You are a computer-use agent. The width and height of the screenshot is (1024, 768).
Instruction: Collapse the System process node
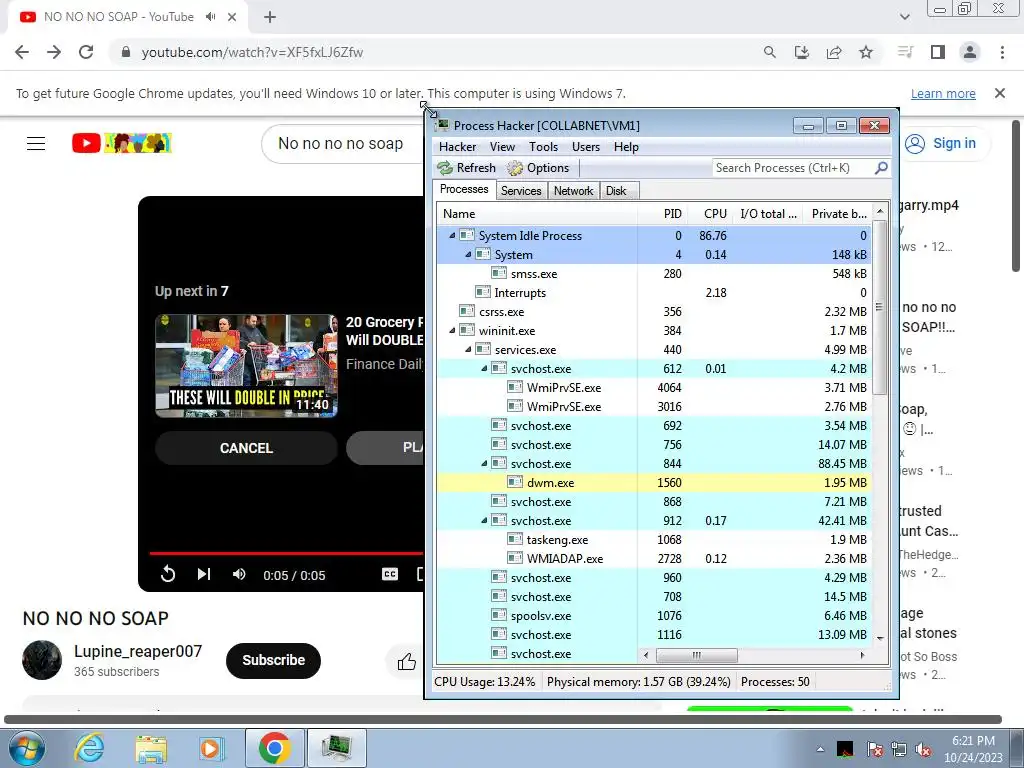pos(468,255)
